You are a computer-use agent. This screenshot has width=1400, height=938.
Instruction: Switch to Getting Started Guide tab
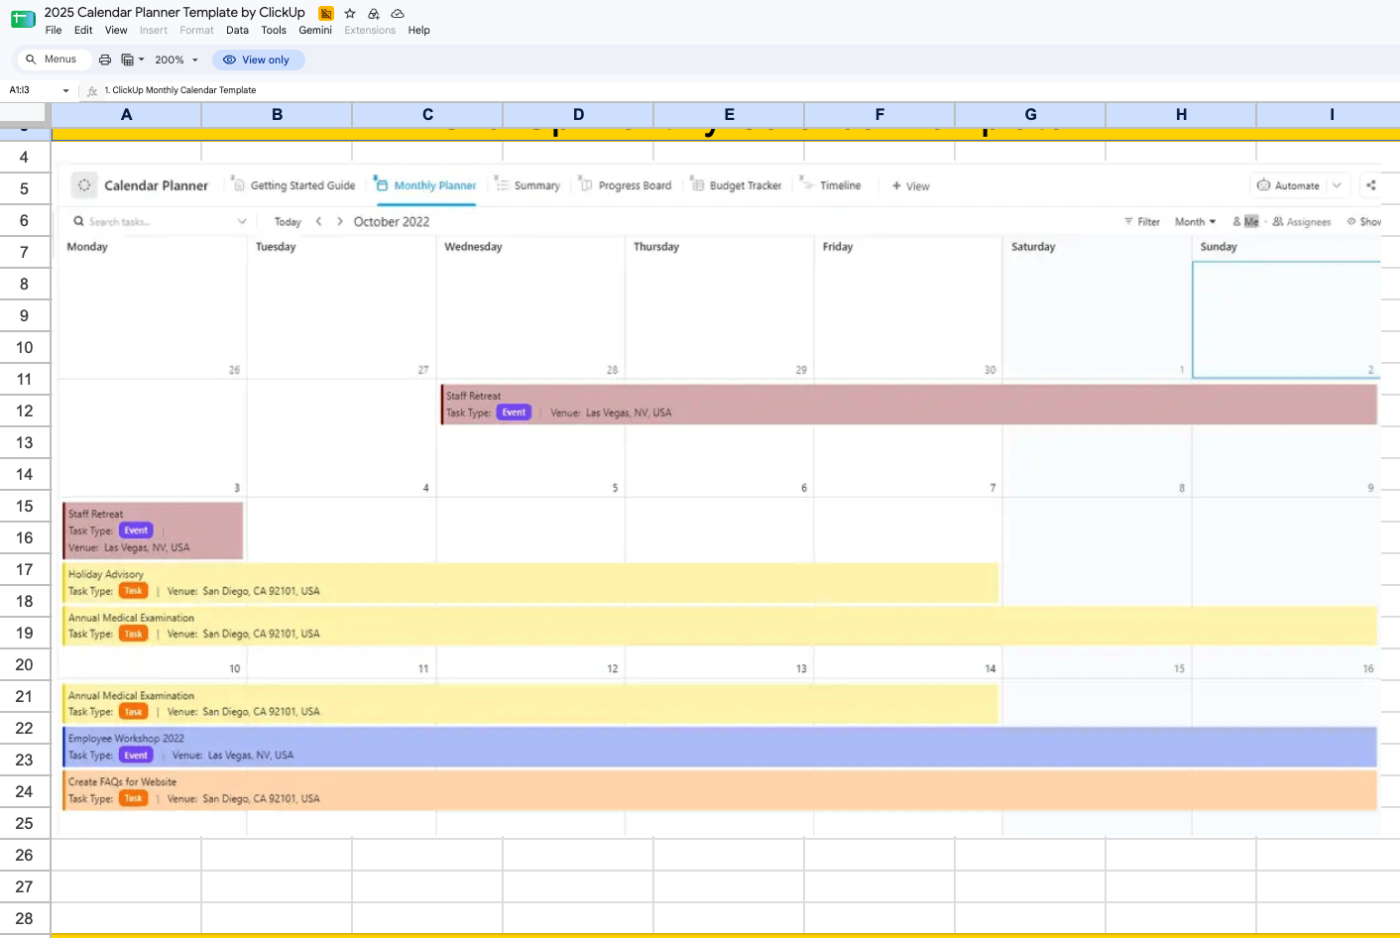click(x=294, y=185)
